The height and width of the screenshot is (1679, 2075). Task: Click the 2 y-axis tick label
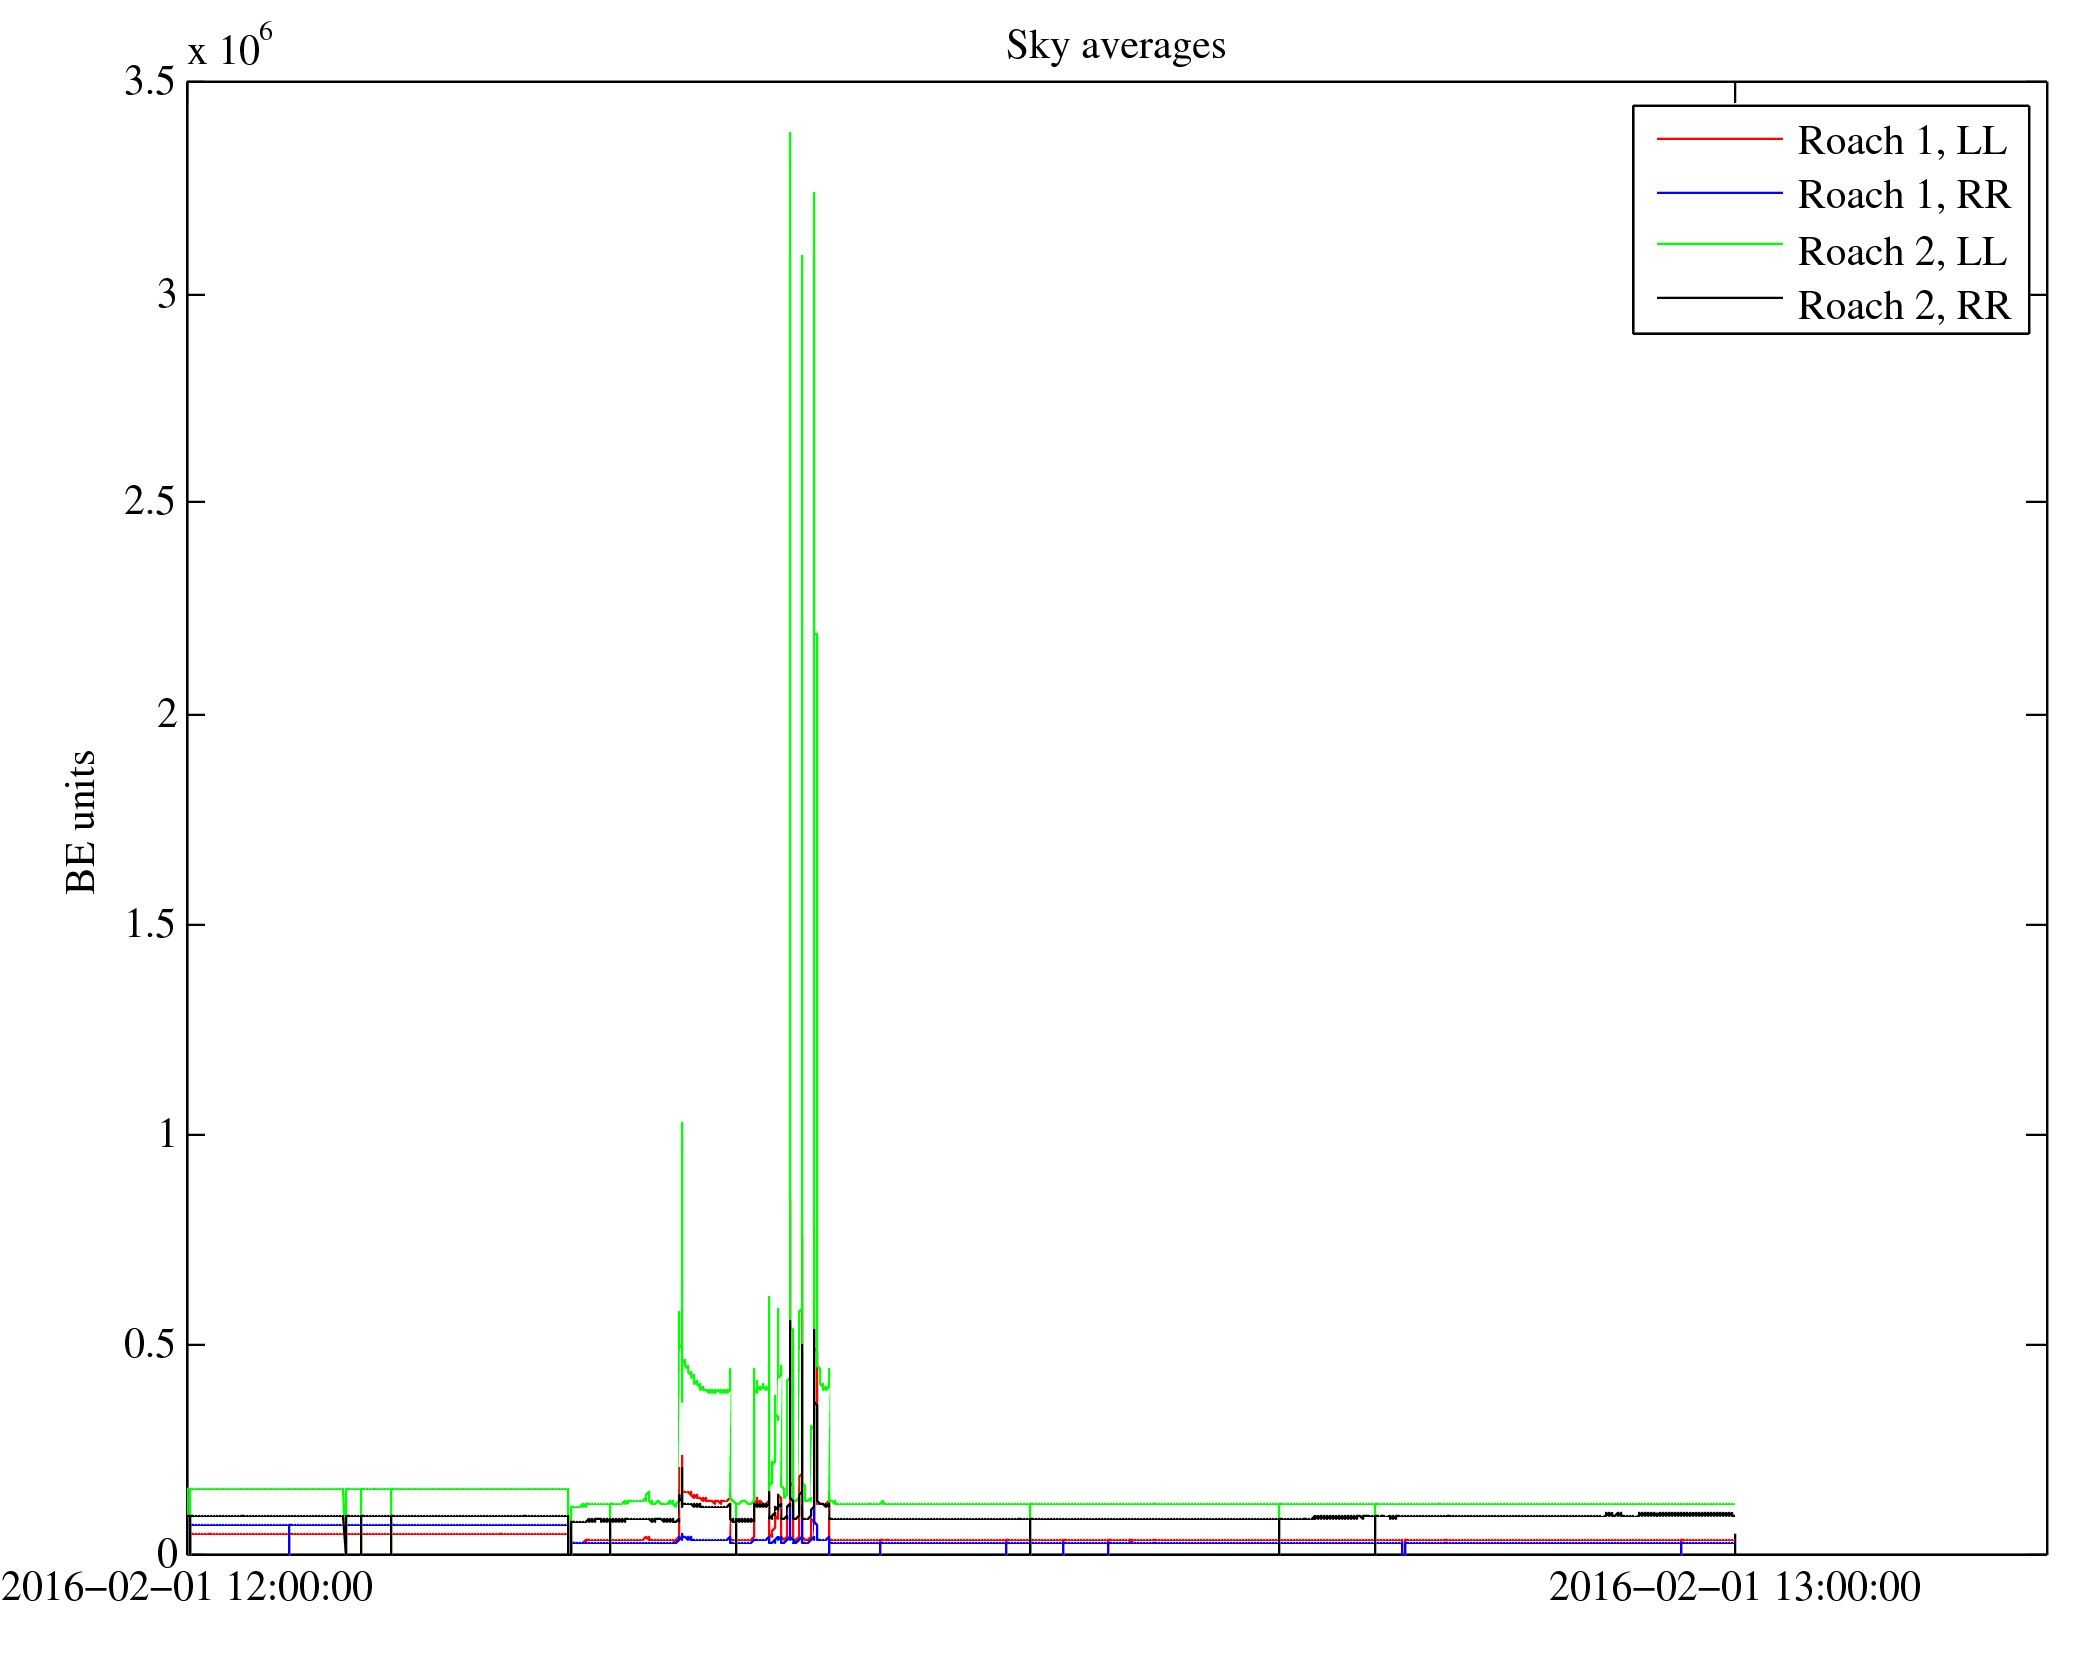pyautogui.click(x=167, y=715)
